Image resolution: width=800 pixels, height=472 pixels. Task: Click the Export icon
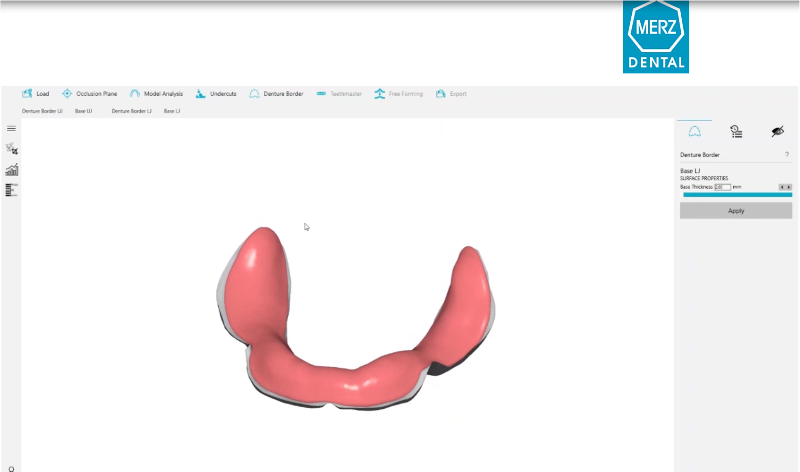pos(440,94)
